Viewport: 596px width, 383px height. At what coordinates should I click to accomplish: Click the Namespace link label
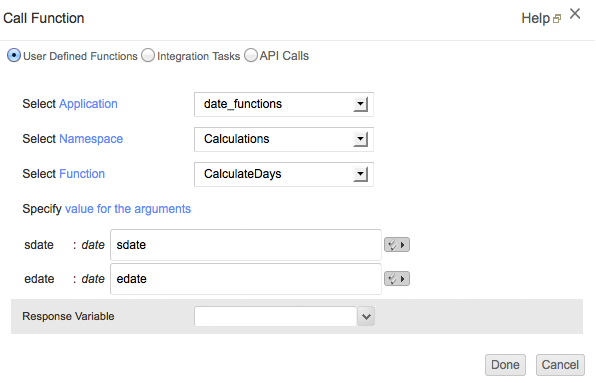(x=91, y=139)
